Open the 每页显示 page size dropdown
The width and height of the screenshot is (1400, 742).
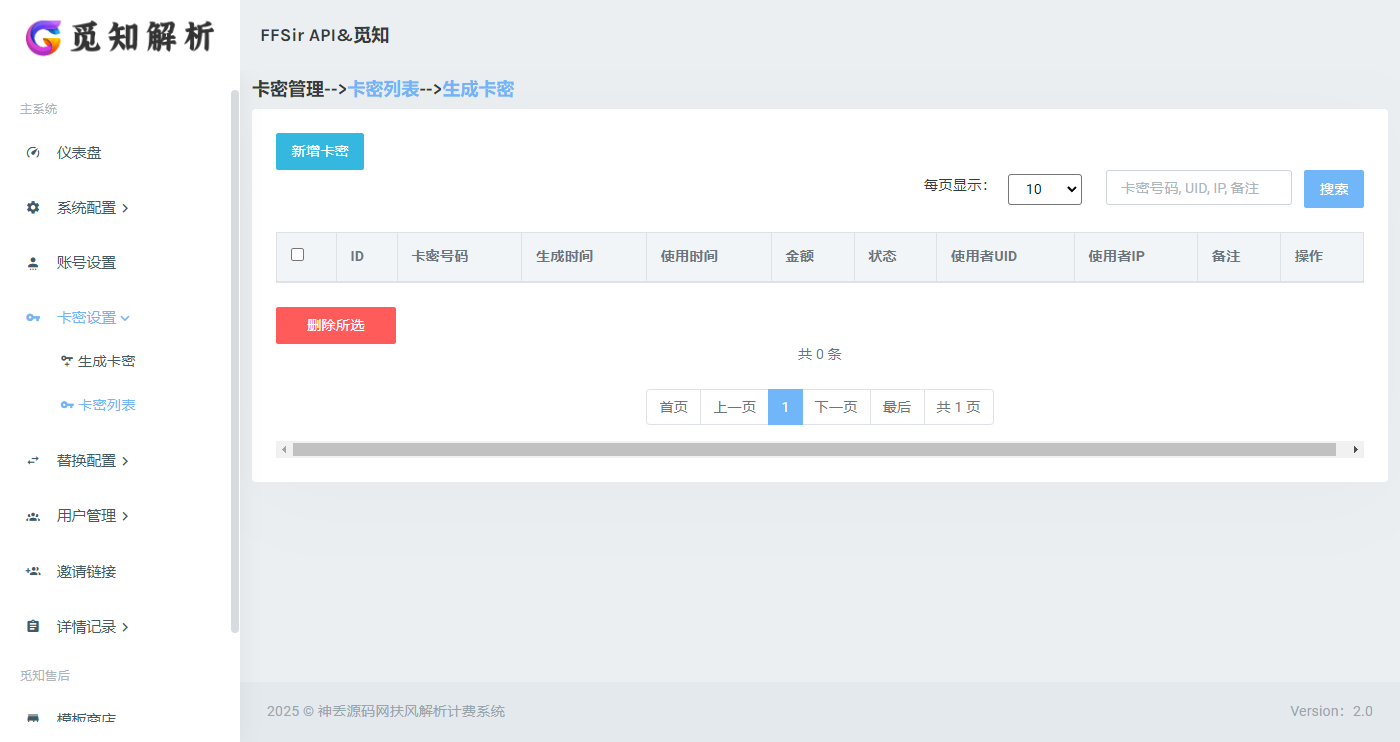pos(1044,189)
